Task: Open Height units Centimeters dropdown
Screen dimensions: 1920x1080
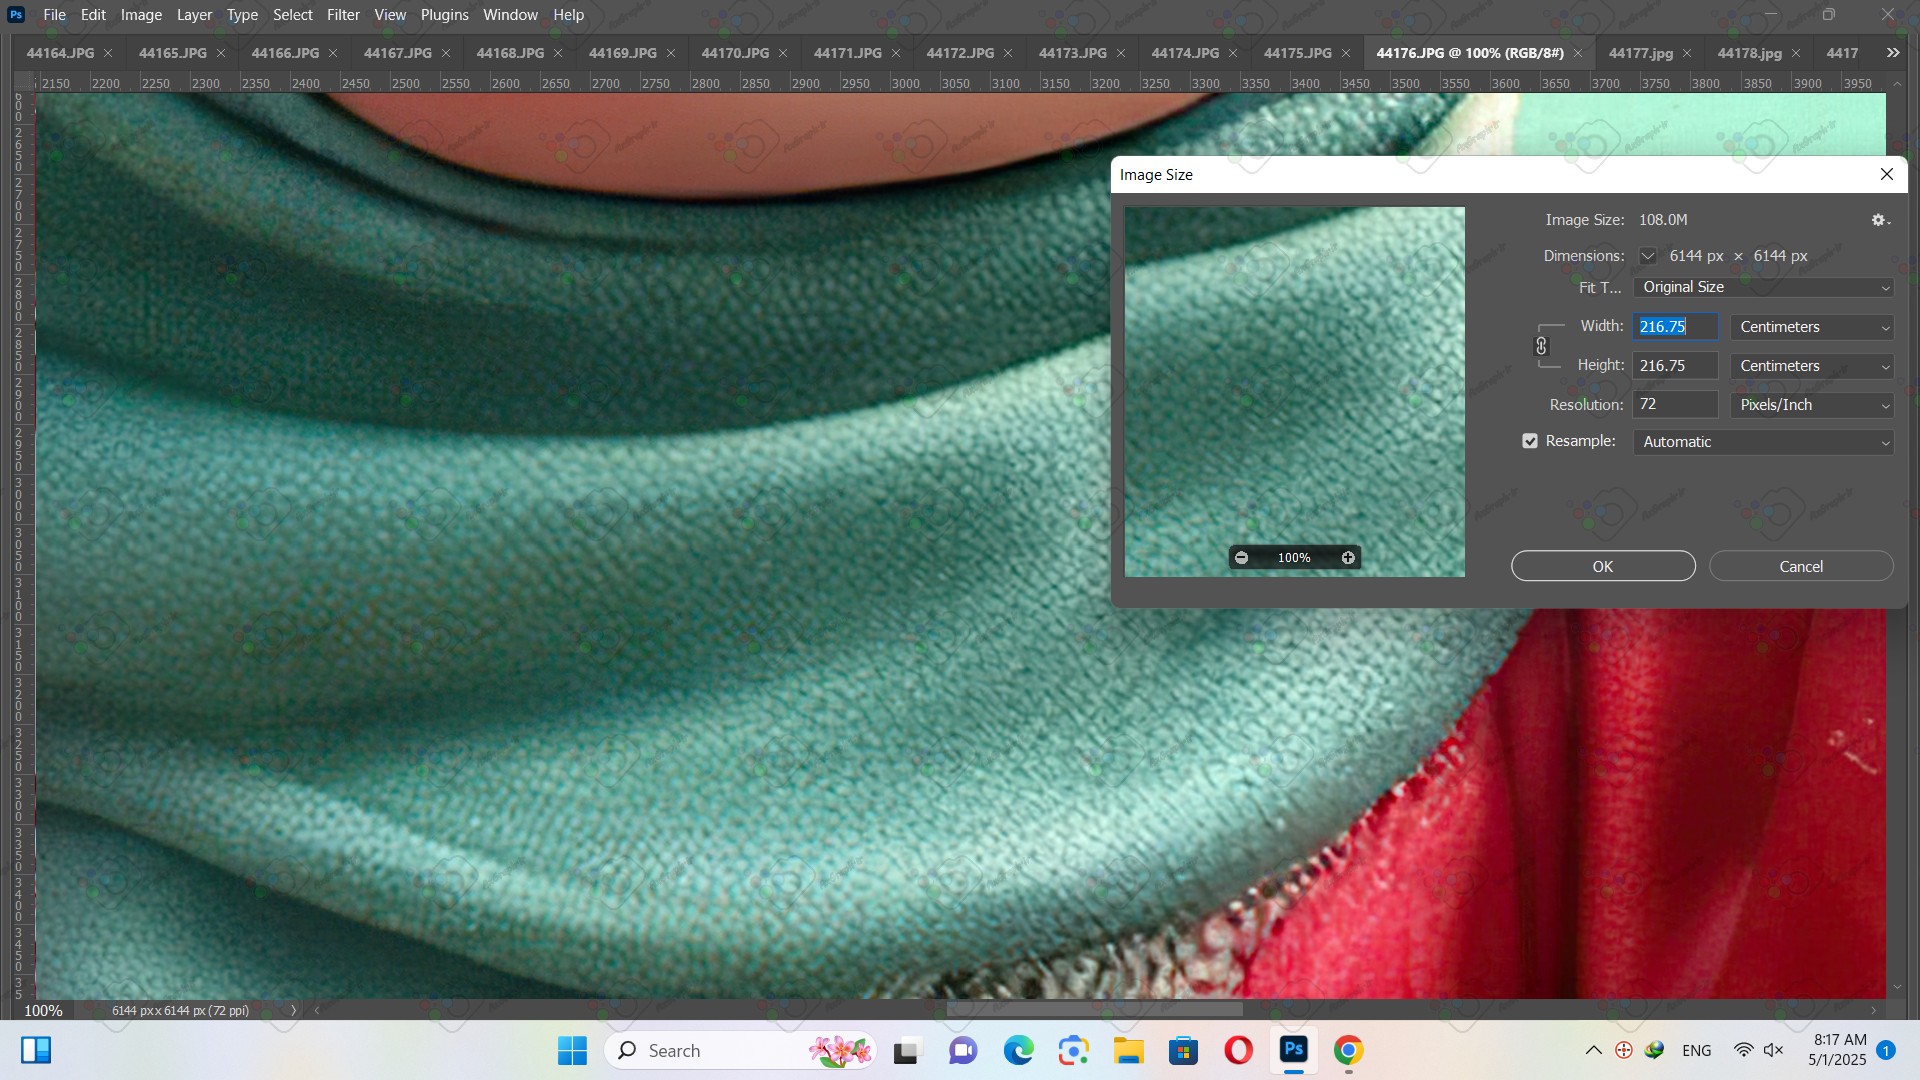Action: [x=1812, y=366]
